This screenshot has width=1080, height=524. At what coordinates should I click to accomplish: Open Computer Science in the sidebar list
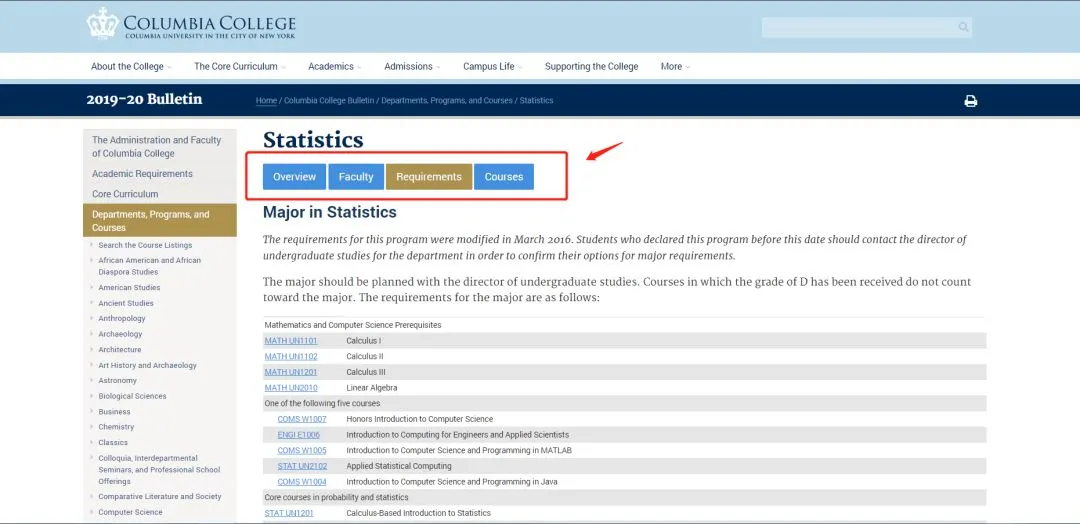click(130, 512)
